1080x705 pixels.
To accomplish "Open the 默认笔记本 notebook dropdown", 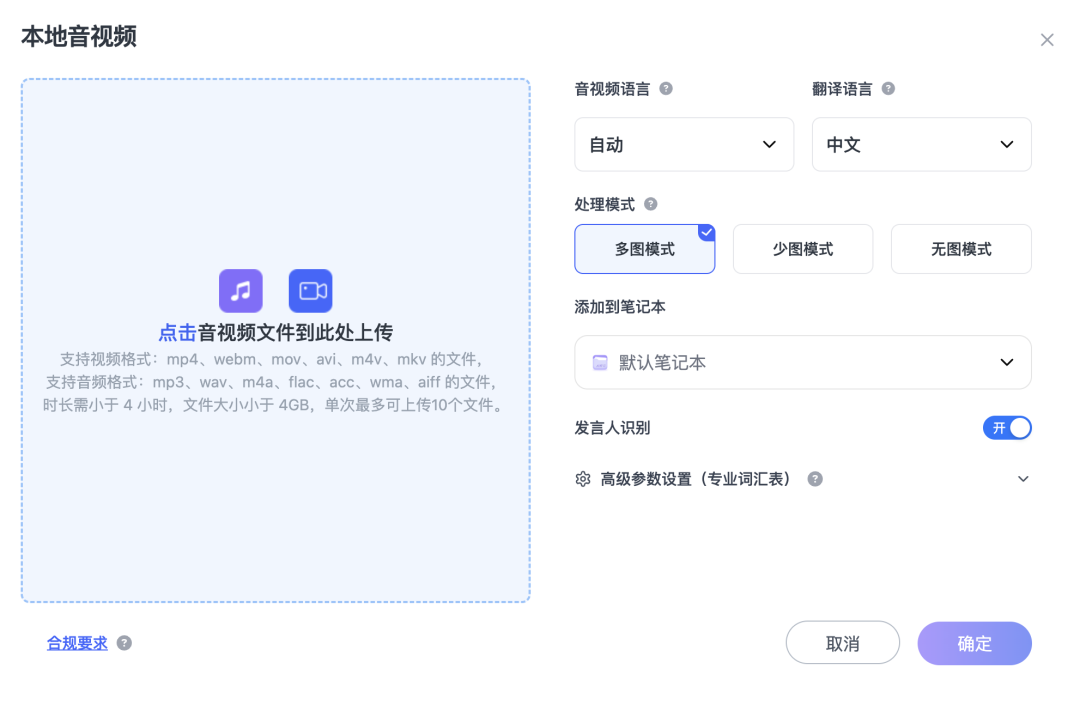I will (x=802, y=362).
